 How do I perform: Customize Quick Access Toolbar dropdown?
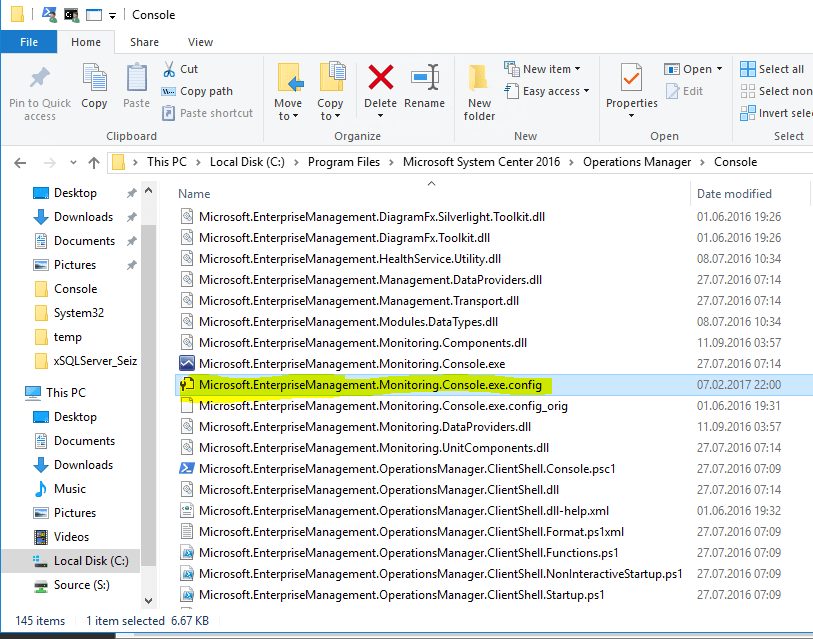tap(113, 16)
